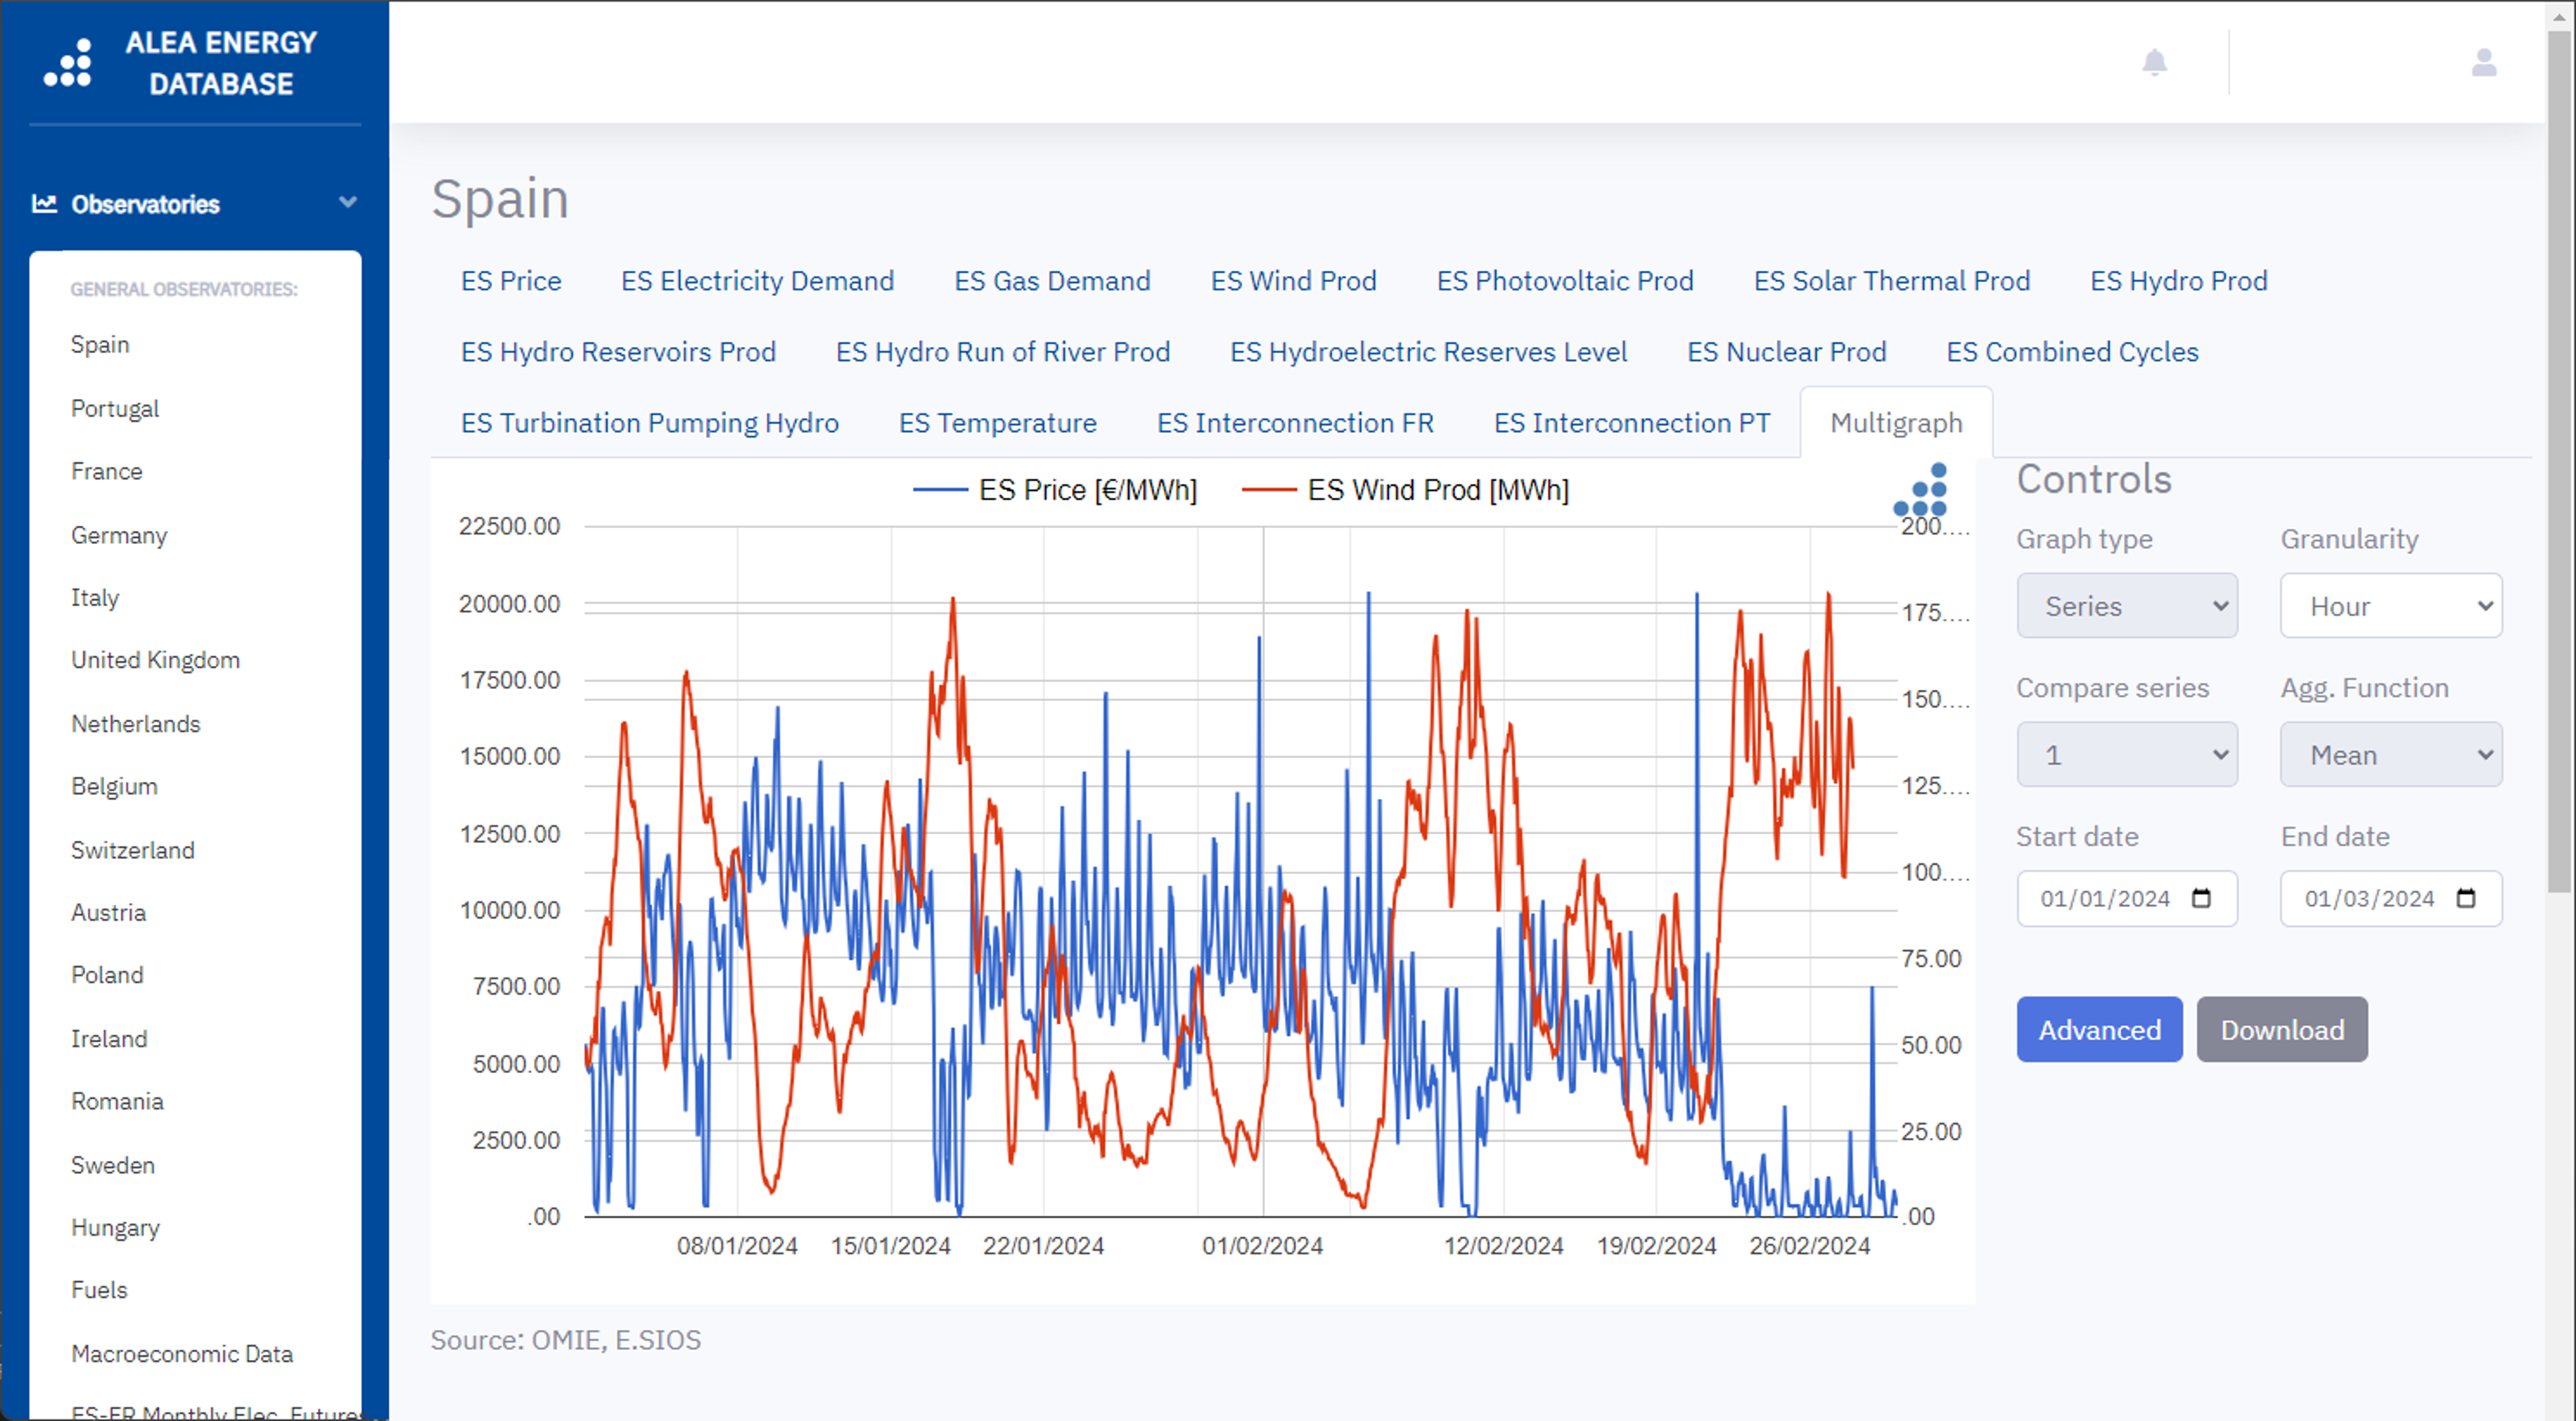The width and height of the screenshot is (2576, 1421).
Task: Click the Observatories chart icon
Action: click(x=44, y=204)
